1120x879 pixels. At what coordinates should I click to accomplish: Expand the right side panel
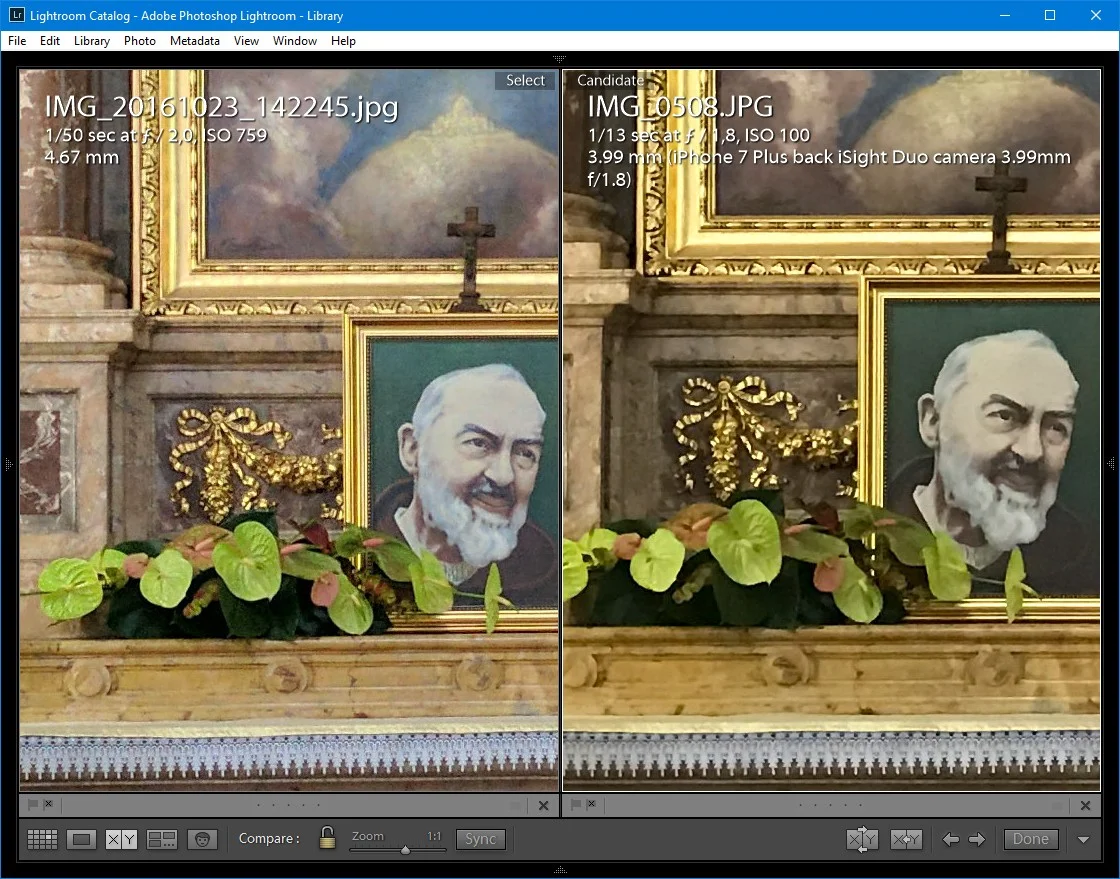(x=1111, y=464)
